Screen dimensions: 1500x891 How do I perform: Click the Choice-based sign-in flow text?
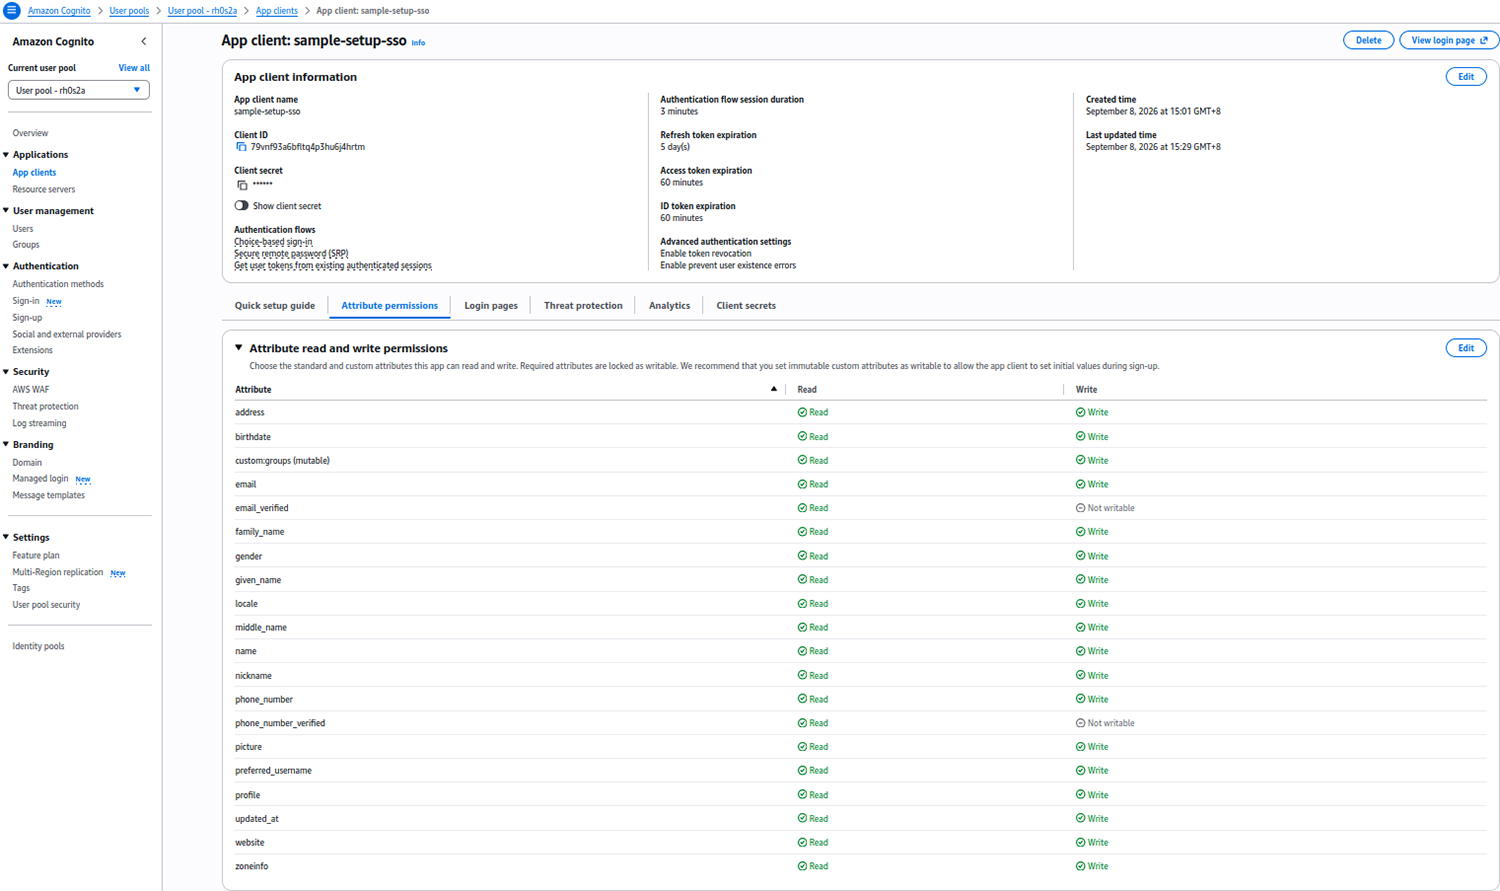pos(273,242)
